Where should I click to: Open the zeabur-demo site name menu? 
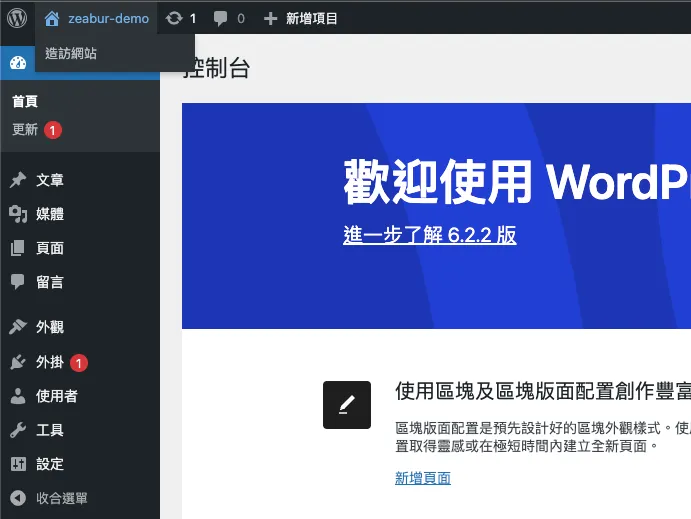click(x=108, y=19)
